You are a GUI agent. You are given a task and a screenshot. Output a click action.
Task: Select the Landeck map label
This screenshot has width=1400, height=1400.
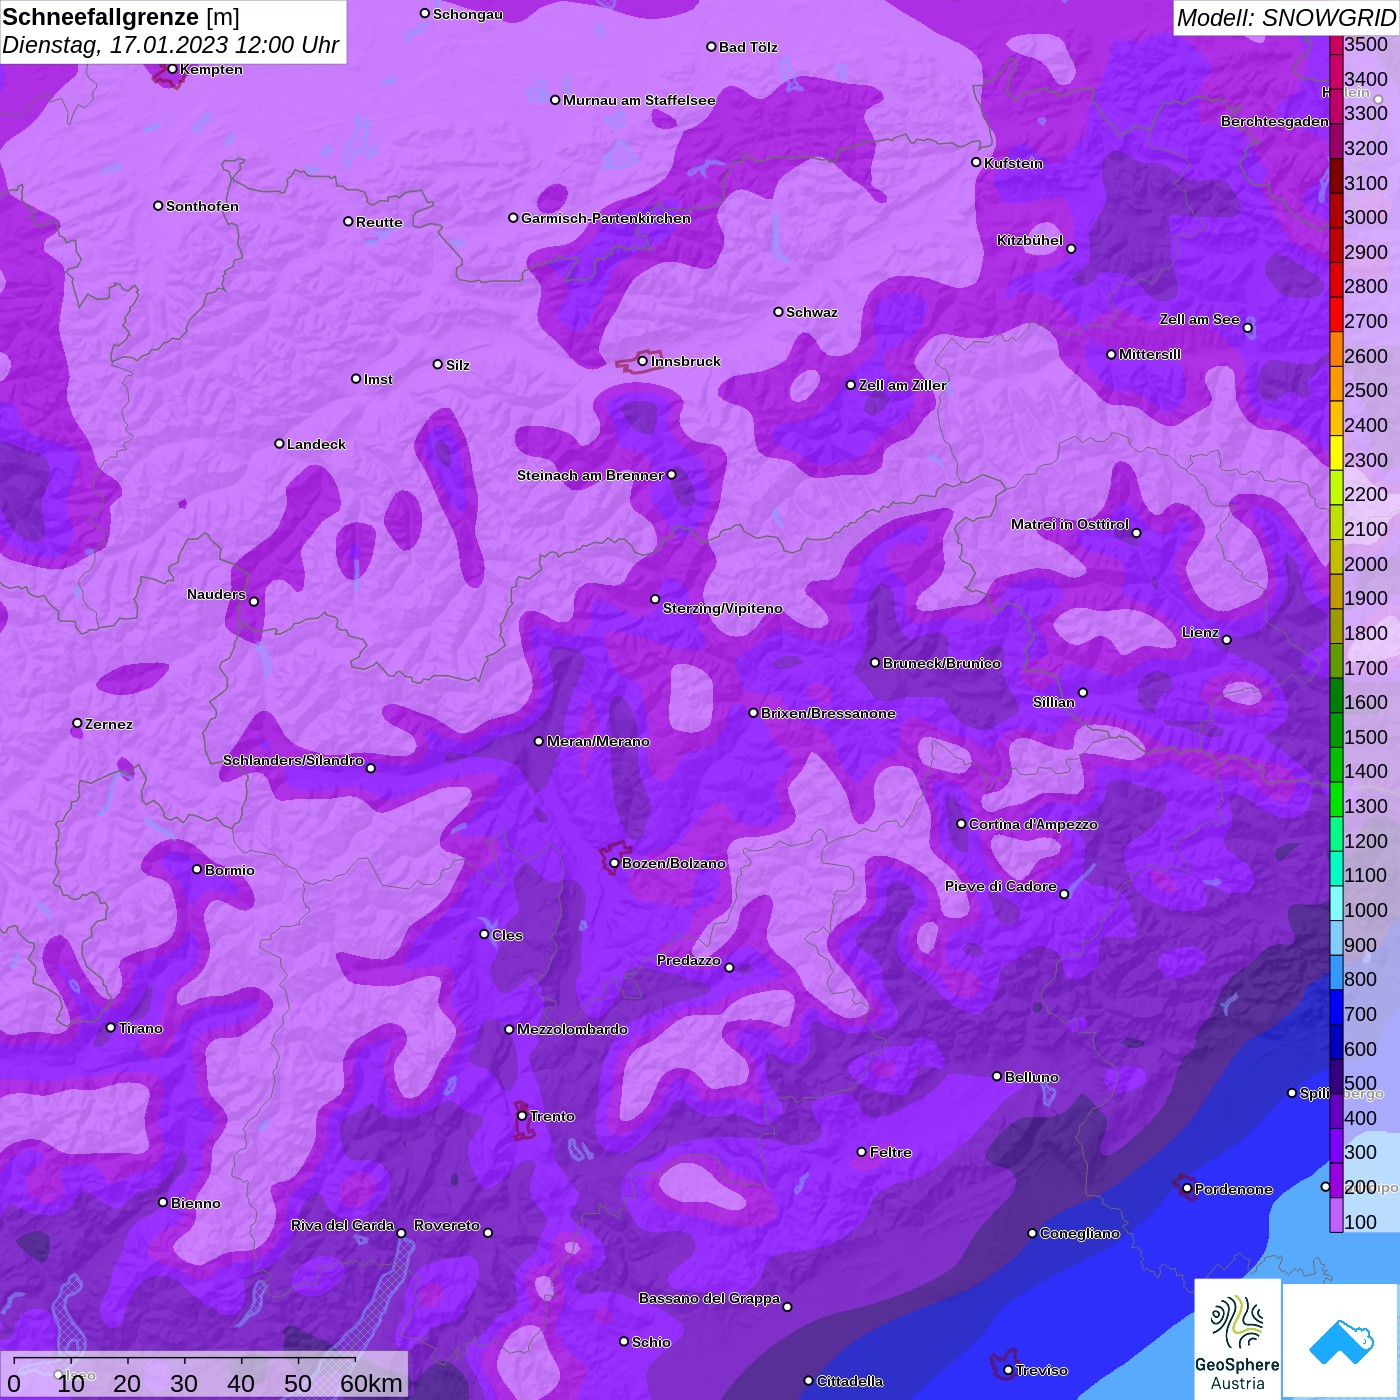[316, 444]
